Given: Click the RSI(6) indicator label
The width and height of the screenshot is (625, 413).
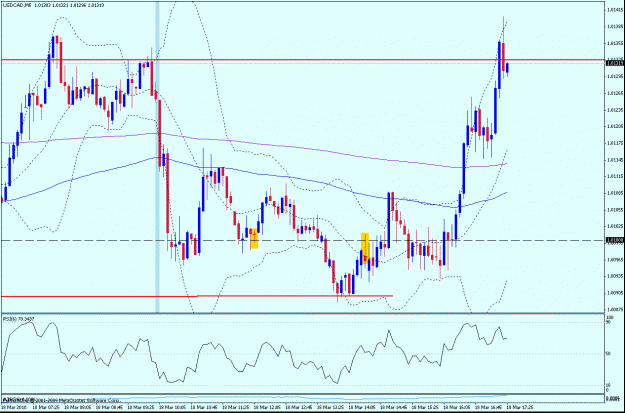Looking at the screenshot, I should tap(18, 319).
